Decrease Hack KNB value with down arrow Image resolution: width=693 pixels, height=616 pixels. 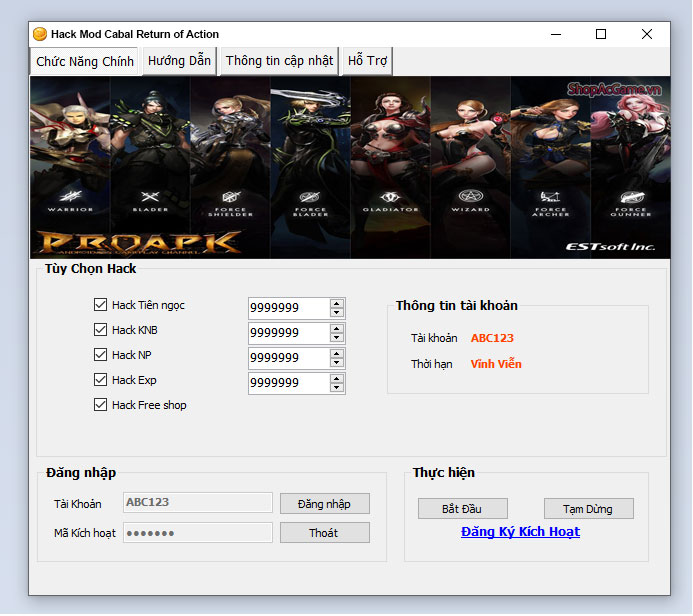(x=337, y=338)
